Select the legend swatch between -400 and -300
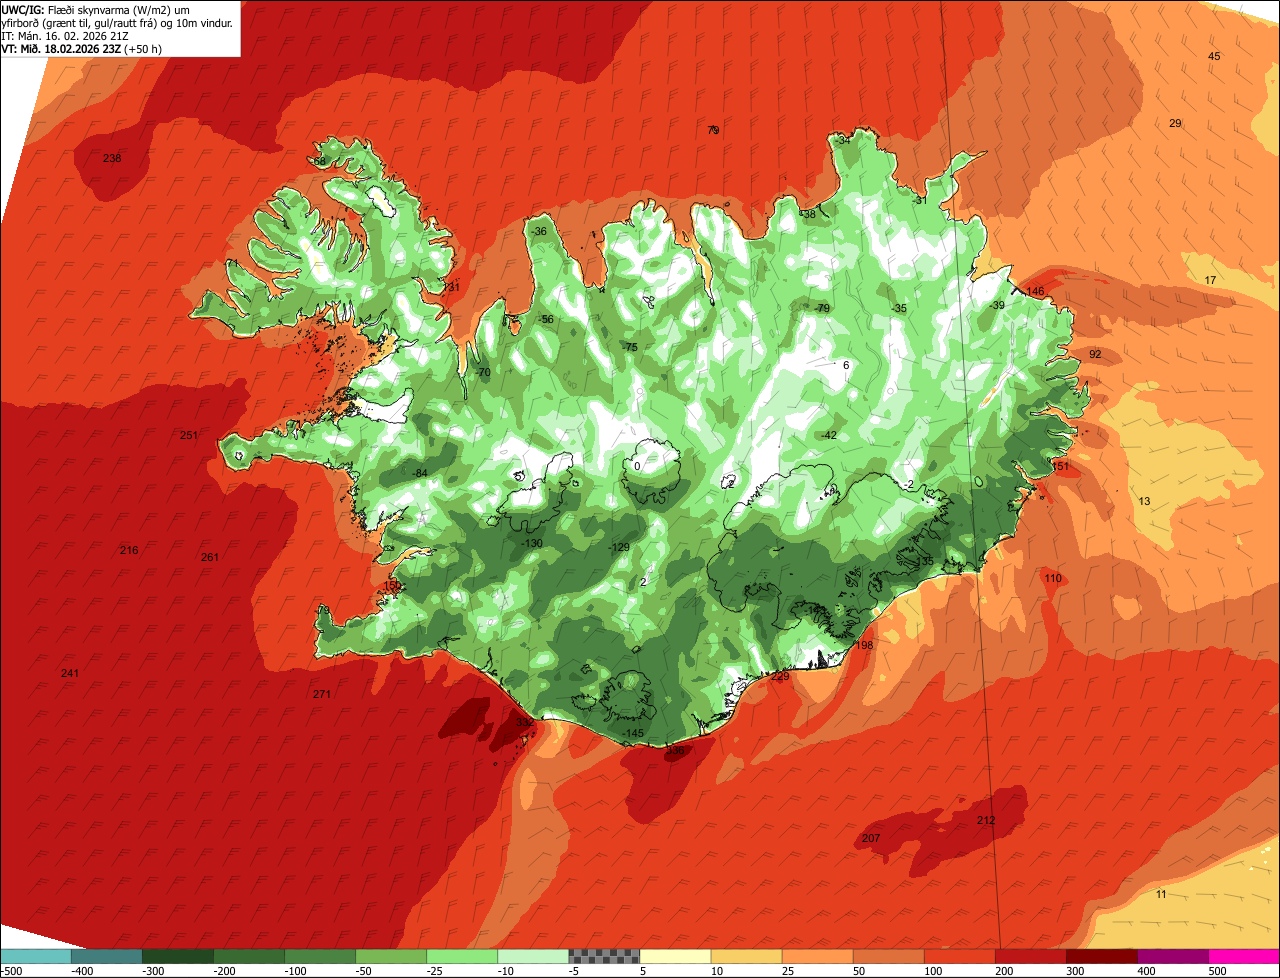1280x978 pixels. pos(107,956)
